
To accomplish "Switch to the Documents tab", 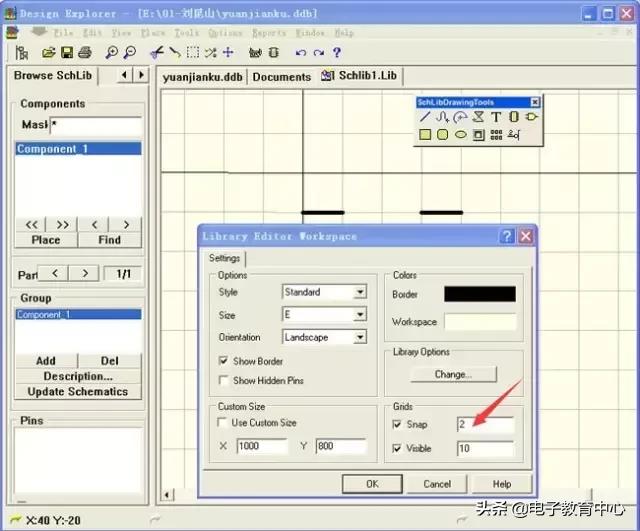I will coord(282,77).
